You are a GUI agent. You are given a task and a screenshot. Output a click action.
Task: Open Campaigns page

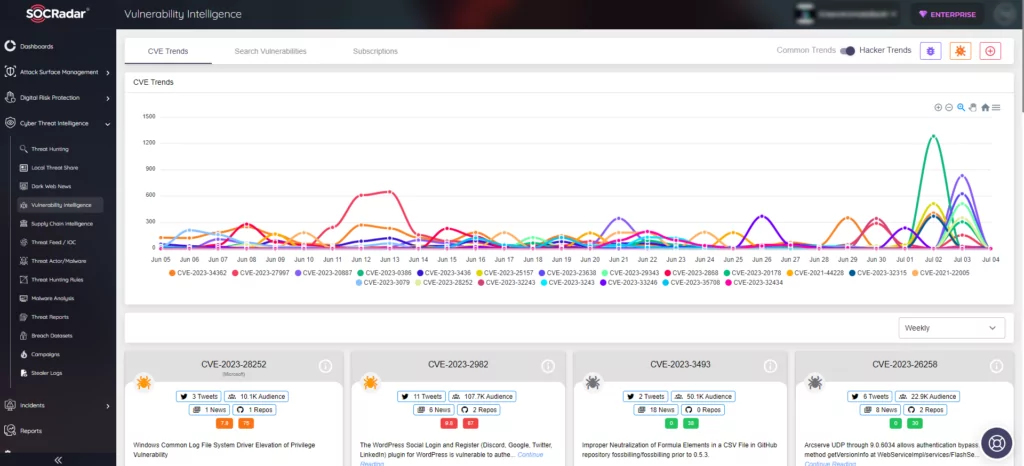click(45, 354)
